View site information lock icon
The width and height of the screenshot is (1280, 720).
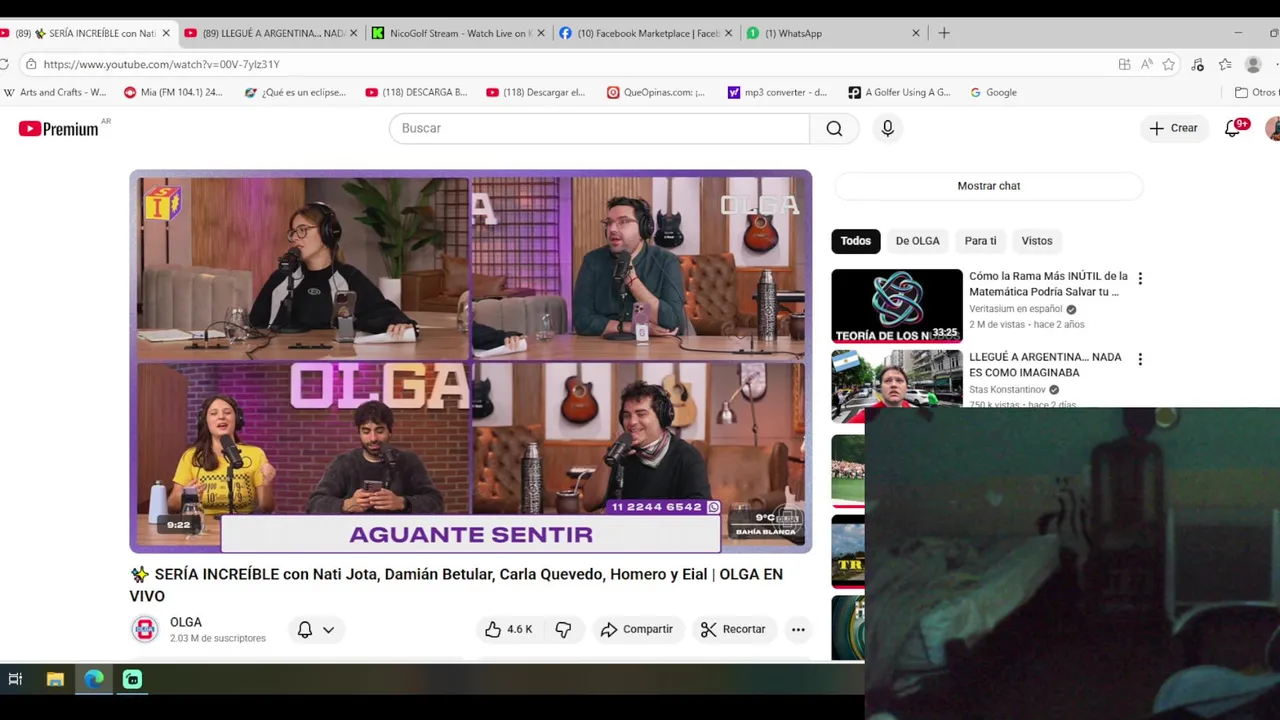31,64
